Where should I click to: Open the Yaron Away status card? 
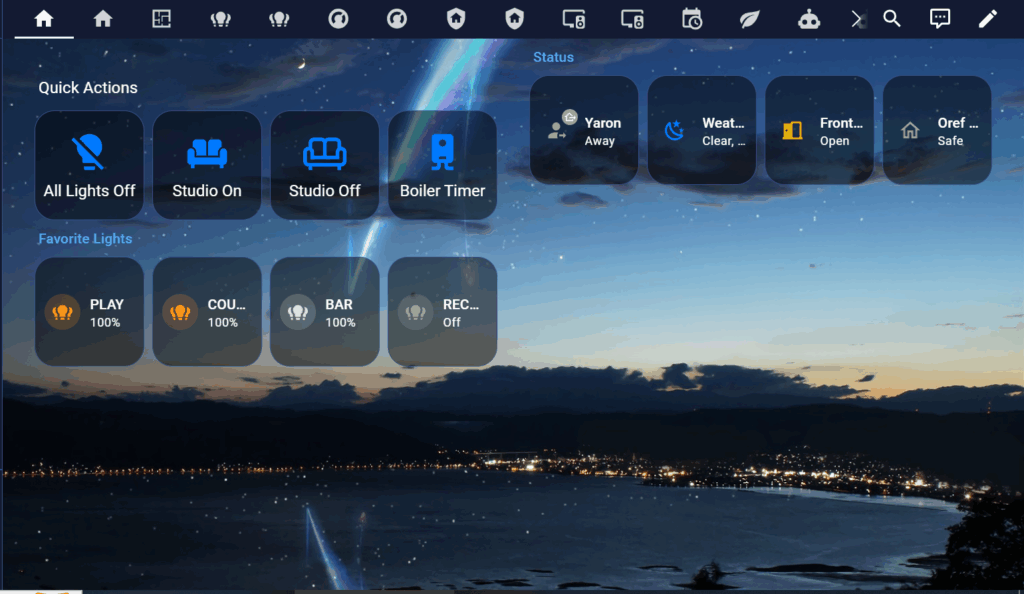[584, 130]
